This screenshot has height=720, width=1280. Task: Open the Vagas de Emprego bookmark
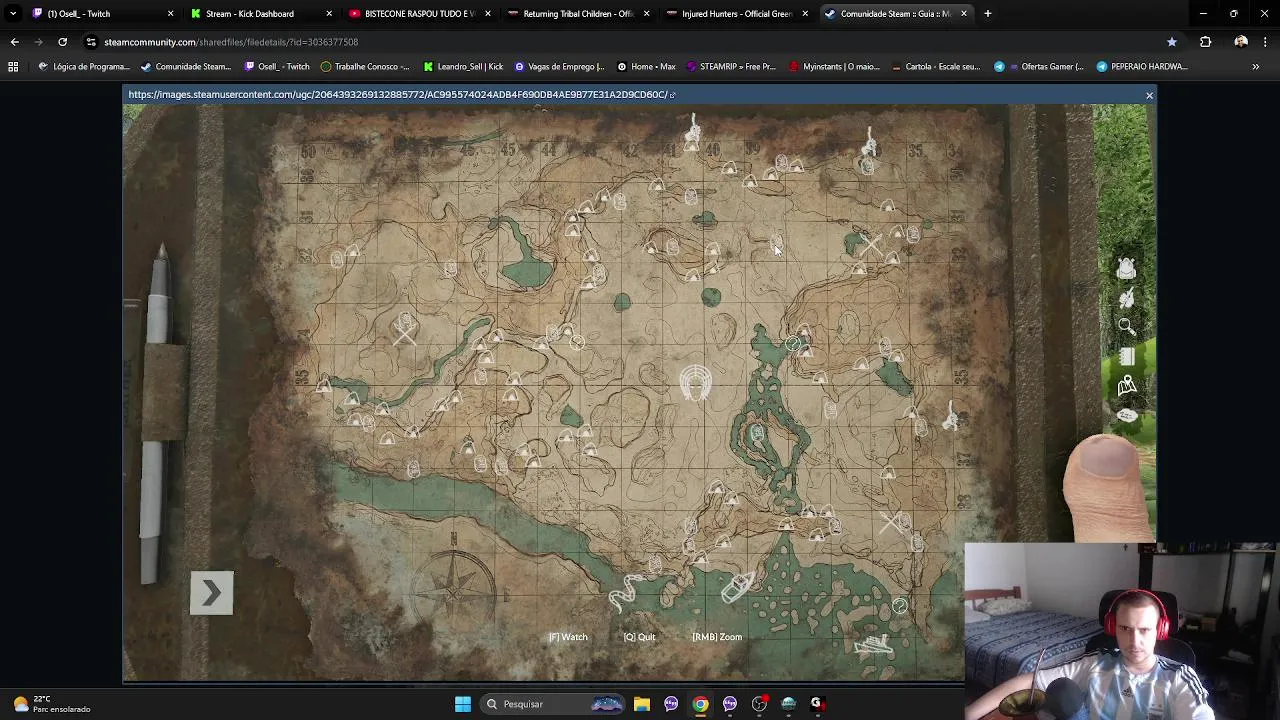(x=559, y=67)
